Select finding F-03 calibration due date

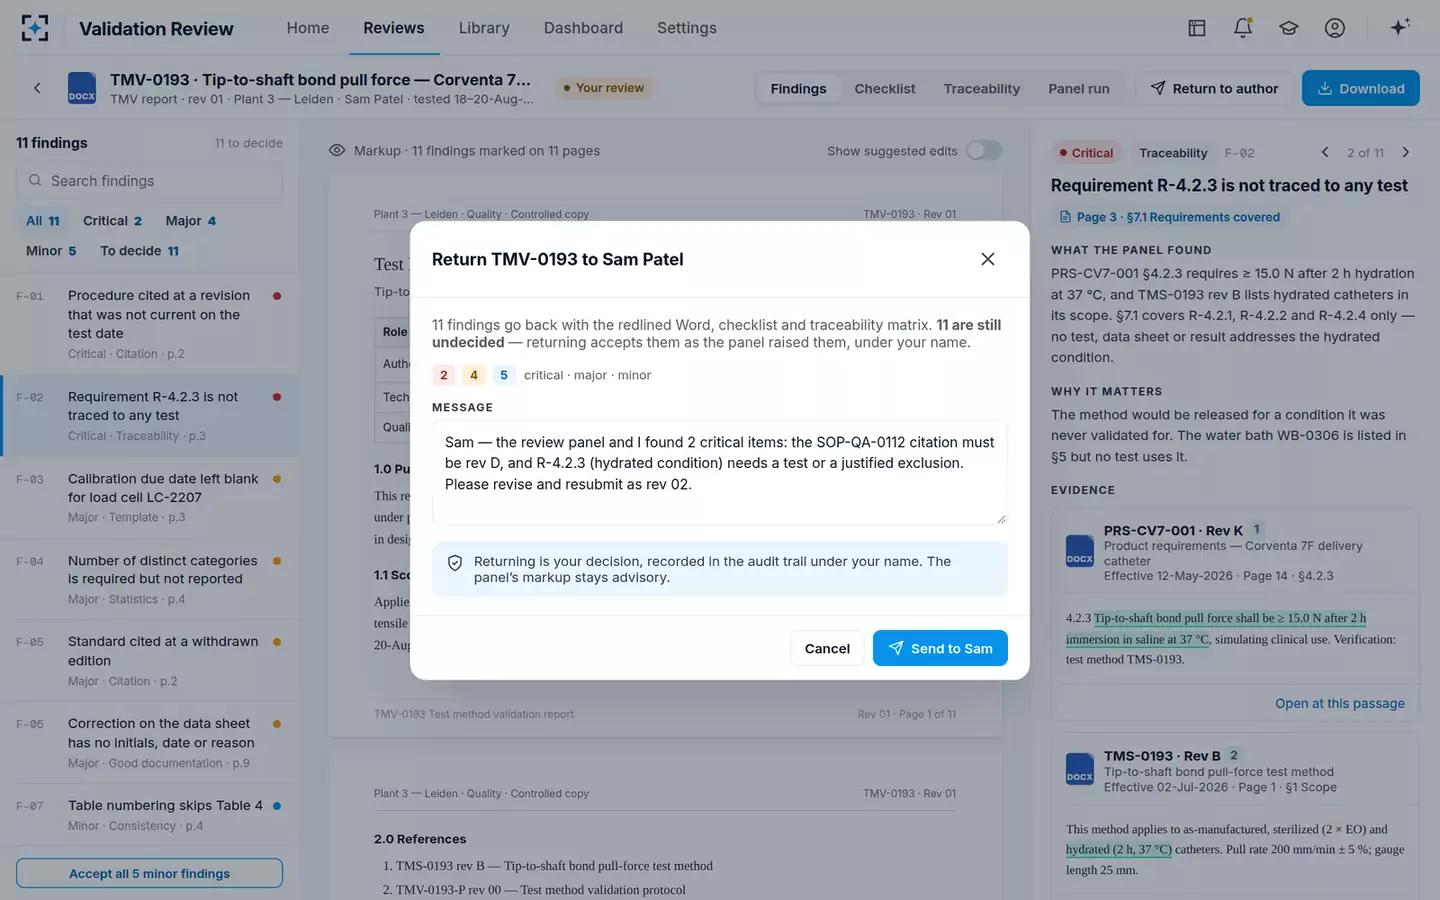[149, 497]
